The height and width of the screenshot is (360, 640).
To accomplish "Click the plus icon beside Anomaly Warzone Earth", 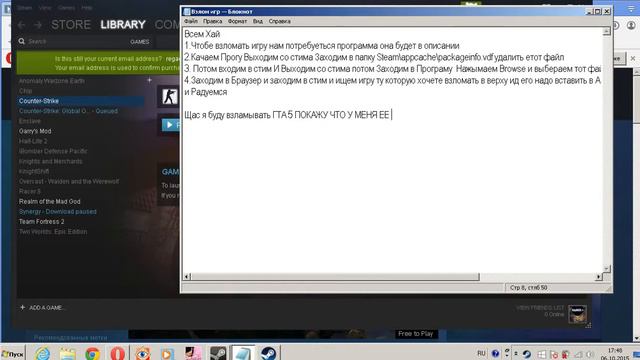I will click(x=149, y=80).
